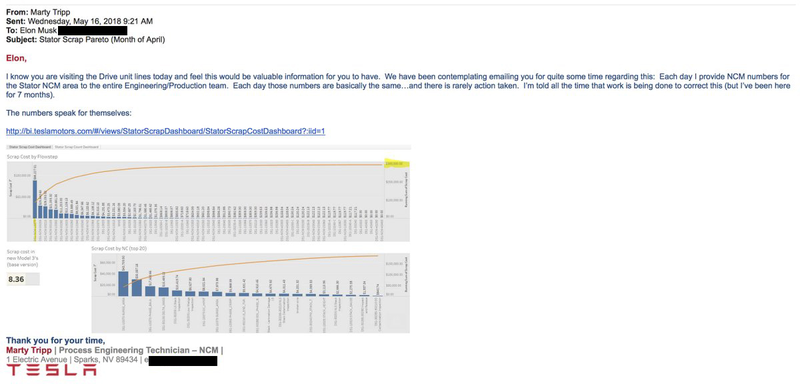Click the red Elon greeting
The height and width of the screenshot is (388, 800).
[x=16, y=58]
